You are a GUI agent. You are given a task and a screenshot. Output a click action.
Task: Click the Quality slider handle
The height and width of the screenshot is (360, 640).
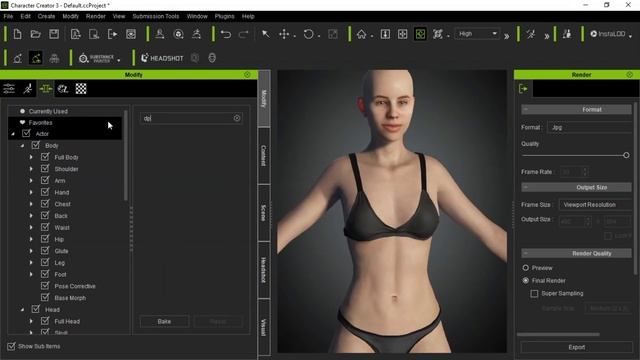pyautogui.click(x=626, y=155)
